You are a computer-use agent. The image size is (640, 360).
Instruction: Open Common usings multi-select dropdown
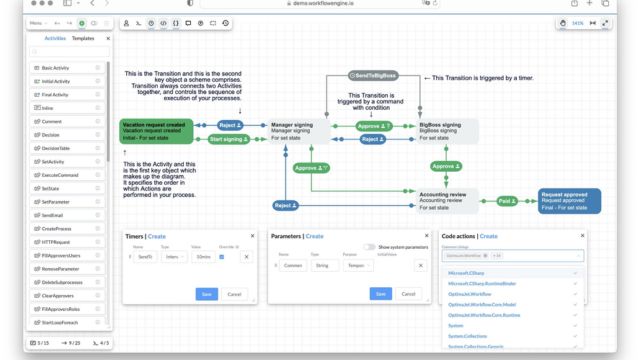[513, 256]
